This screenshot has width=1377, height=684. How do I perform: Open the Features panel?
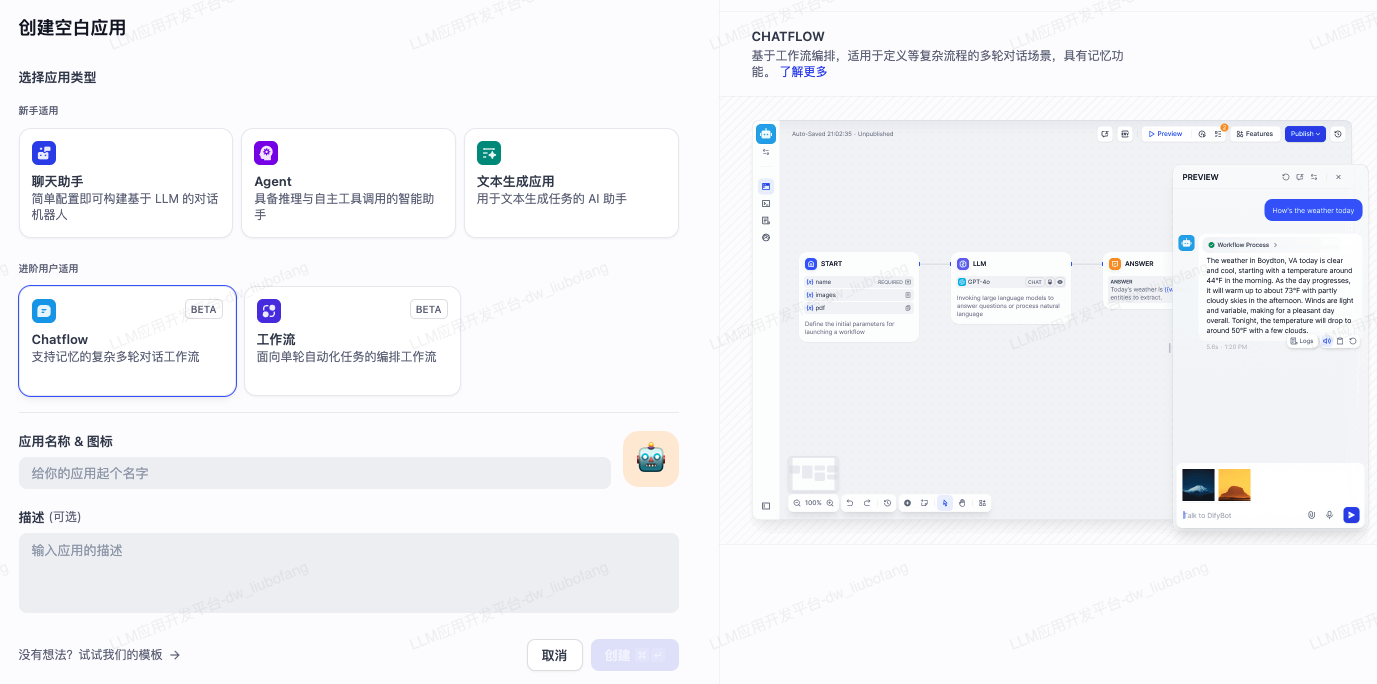1254,133
